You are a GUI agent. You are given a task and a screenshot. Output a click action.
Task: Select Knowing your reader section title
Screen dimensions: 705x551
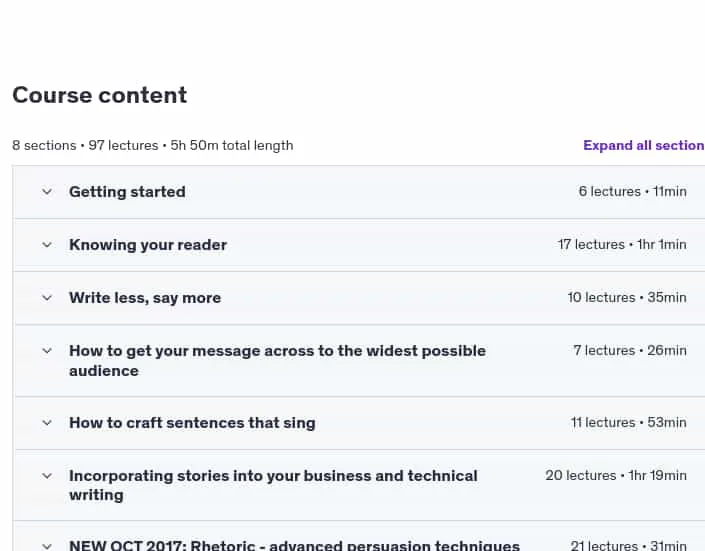coord(148,245)
